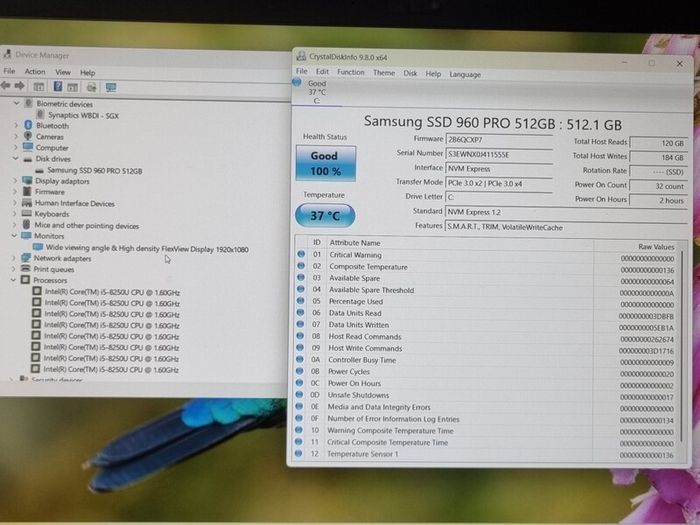The image size is (700, 525).
Task: Open the Disk menu in CrystalDiskInfo
Action: 410,73
